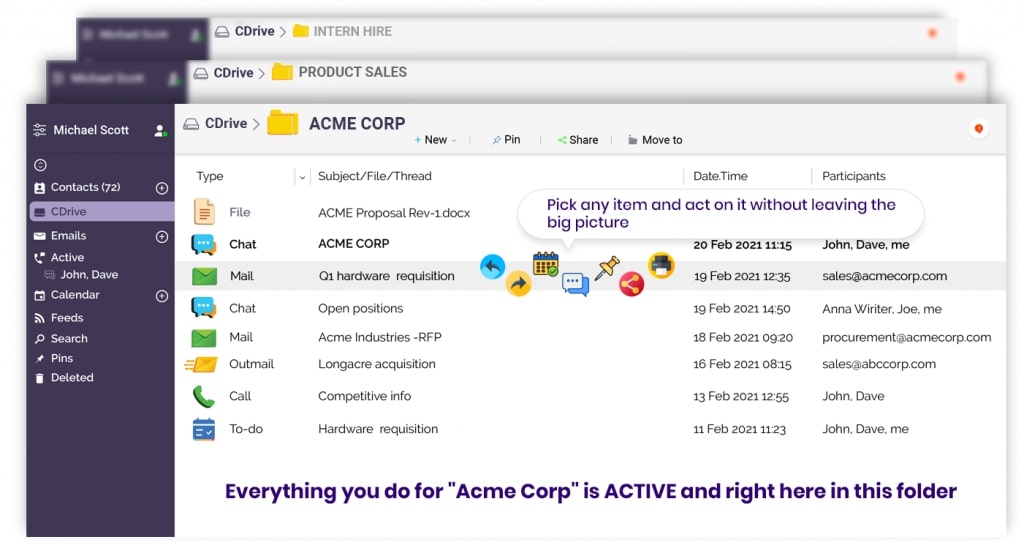Open the New dropdown menu
This screenshot has width=1024, height=545.
(436, 140)
